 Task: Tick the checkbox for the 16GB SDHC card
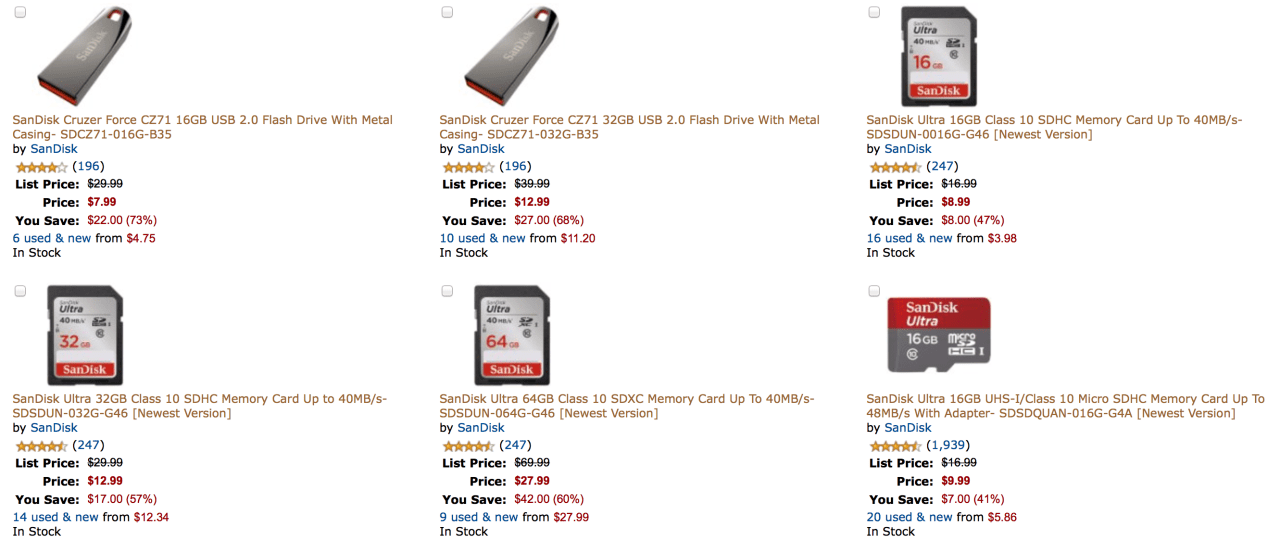click(874, 12)
